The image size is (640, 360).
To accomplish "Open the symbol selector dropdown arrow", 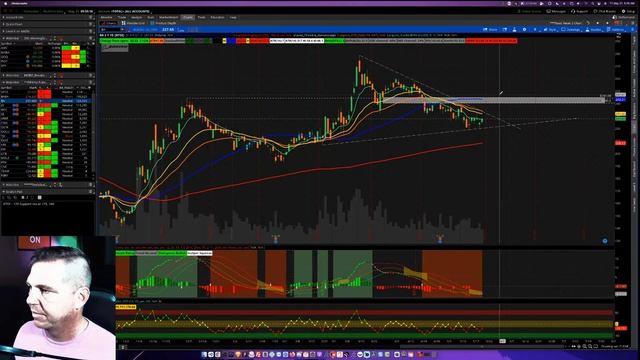I will pyautogui.click(x=122, y=30).
